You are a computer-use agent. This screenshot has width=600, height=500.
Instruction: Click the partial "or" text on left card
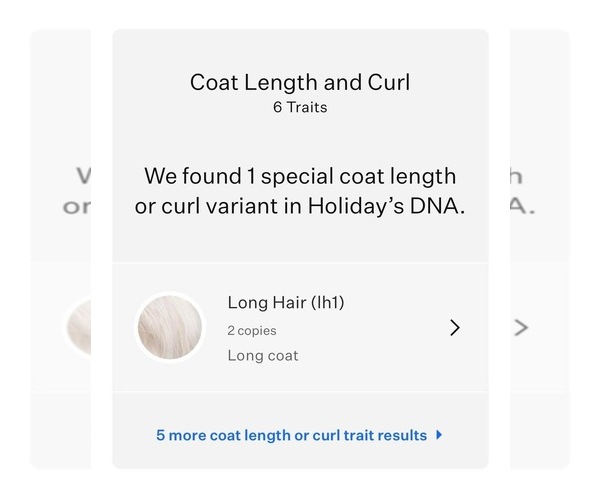click(x=76, y=207)
